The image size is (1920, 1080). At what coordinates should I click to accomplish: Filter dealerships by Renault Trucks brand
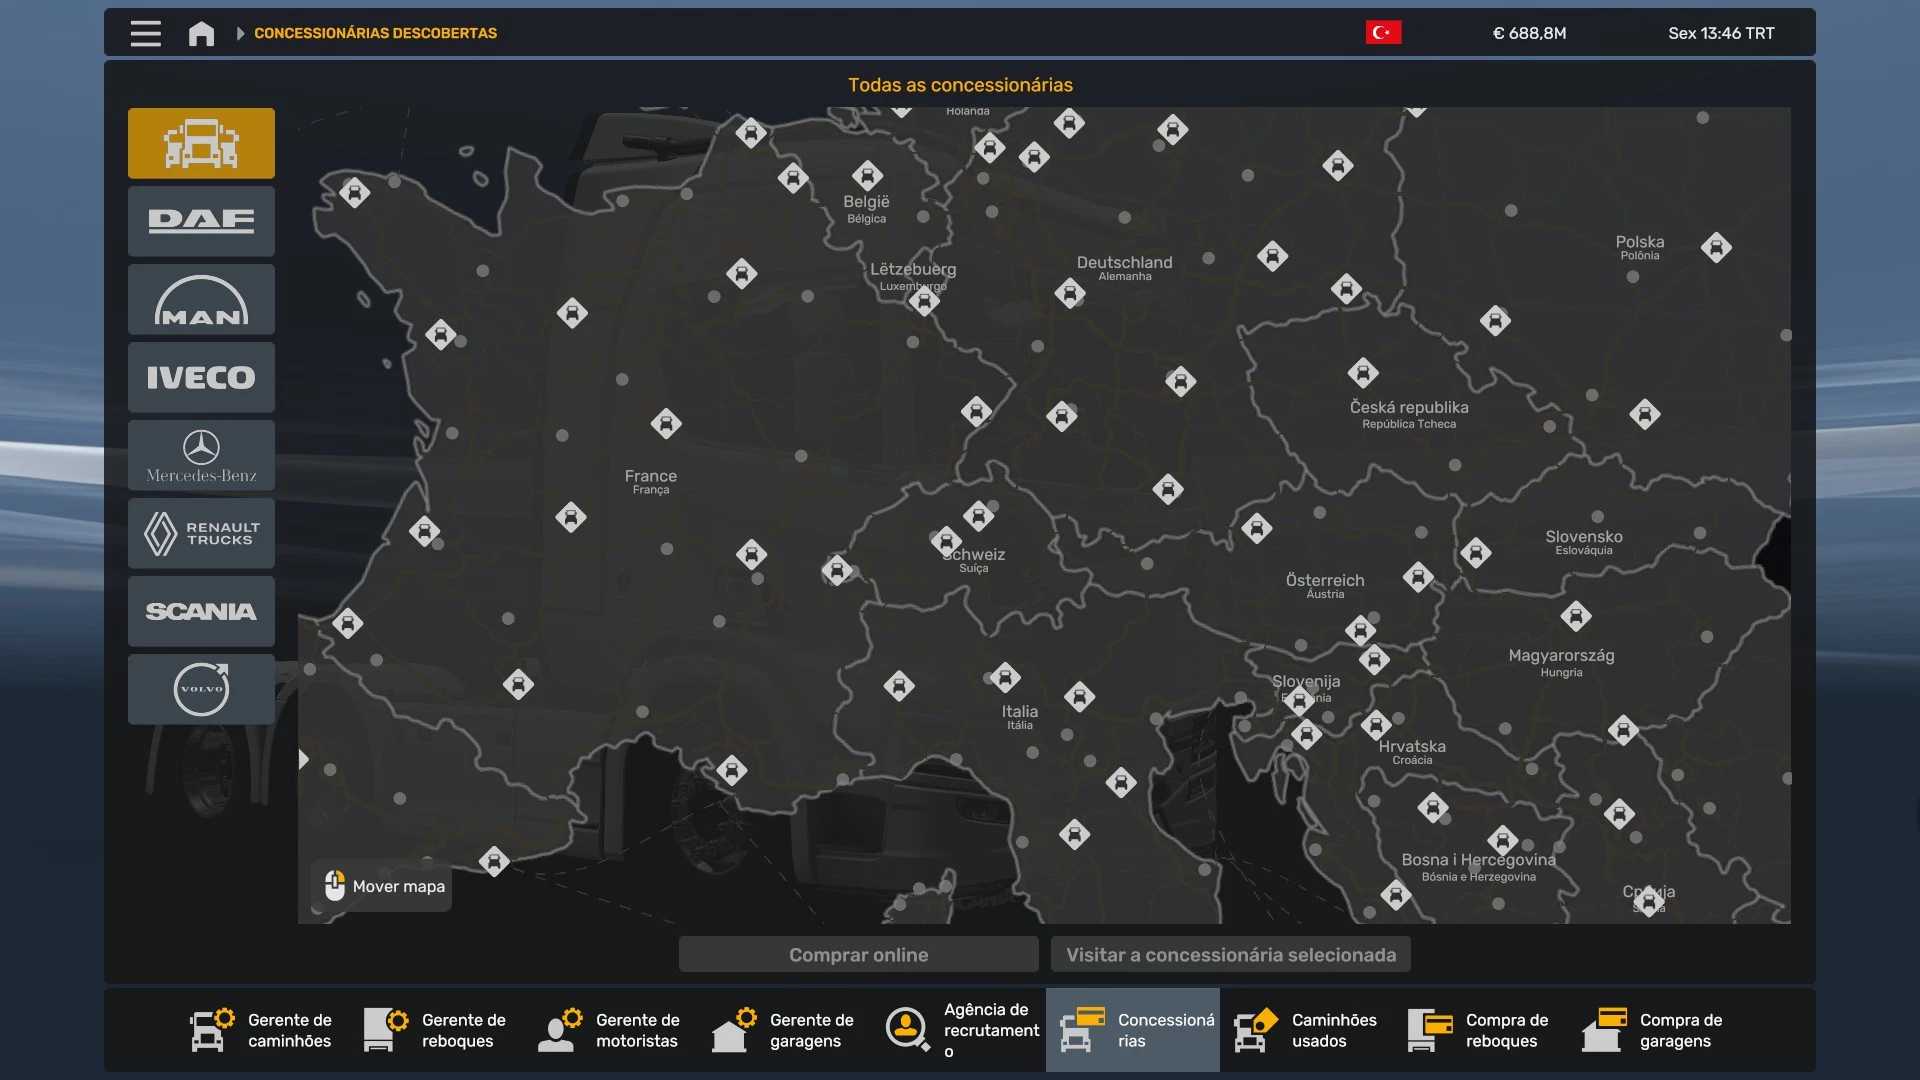[201, 533]
